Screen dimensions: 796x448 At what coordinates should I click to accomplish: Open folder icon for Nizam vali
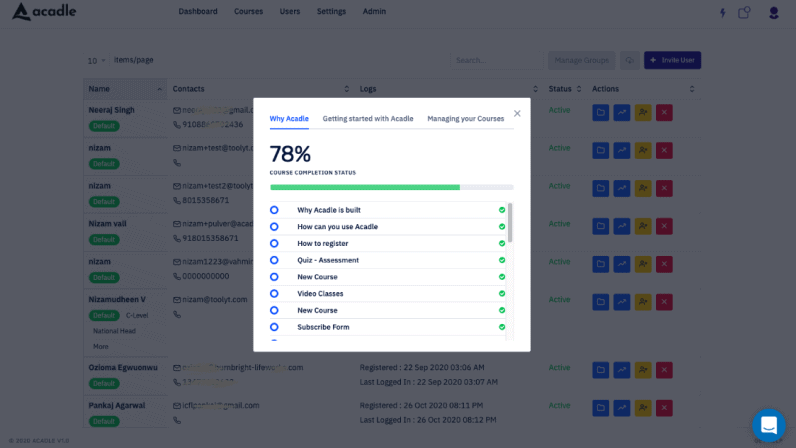tap(601, 226)
